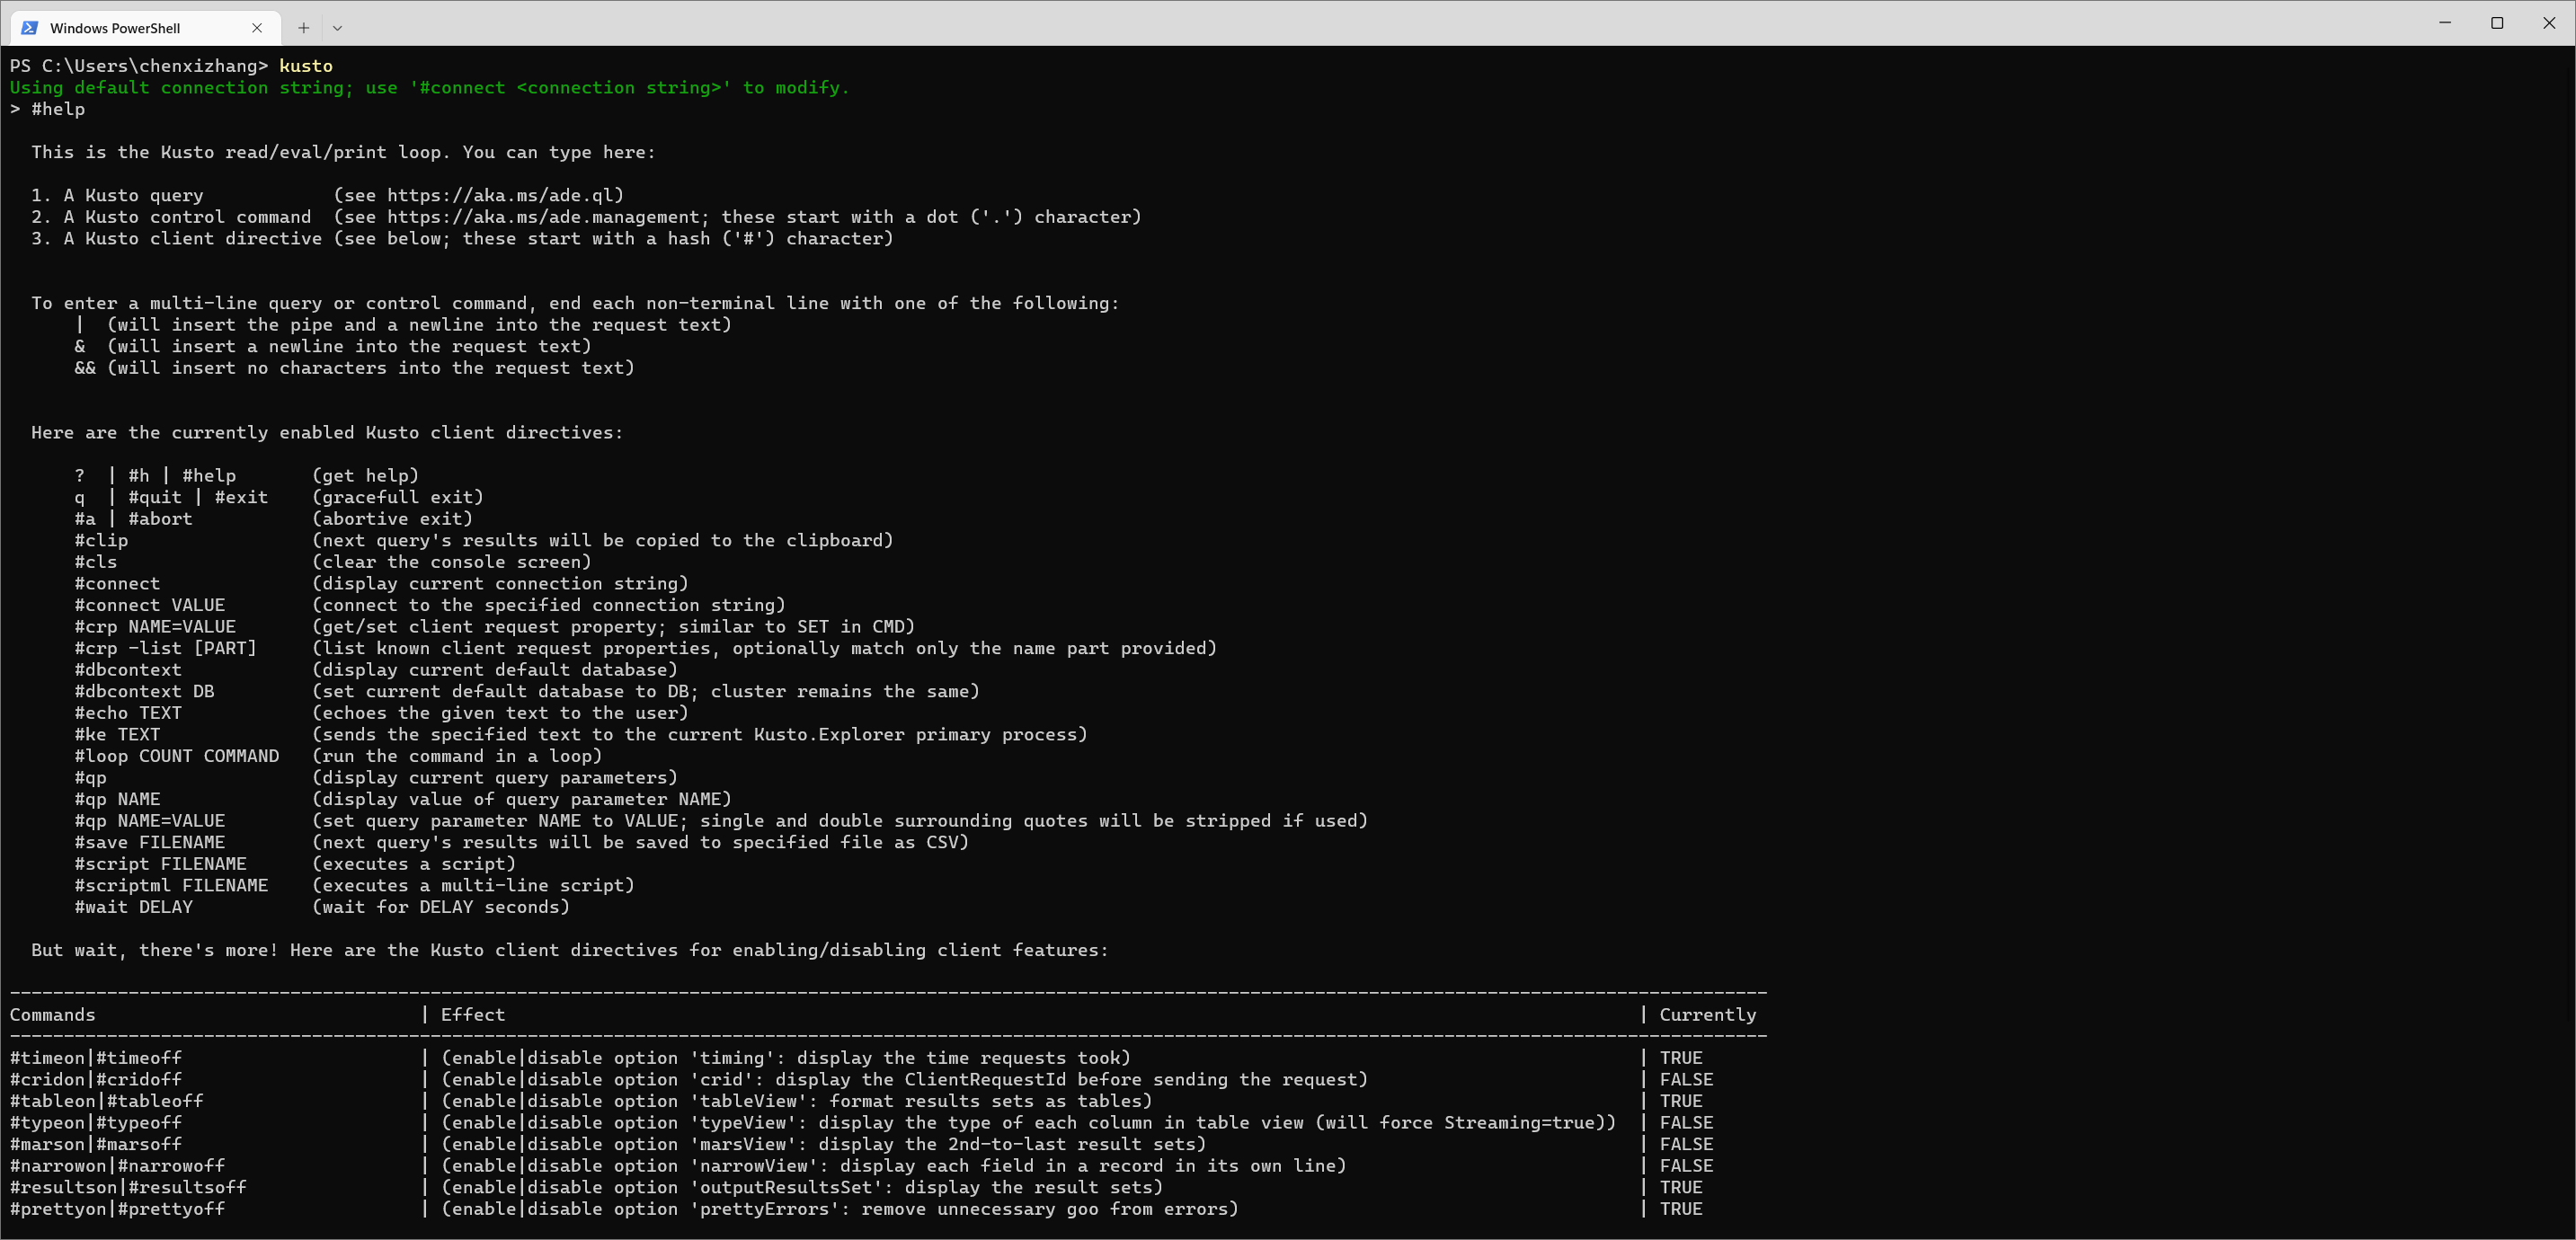
Task: Click '#prettyon|#prettyoff' command cell
Action: (117, 1209)
